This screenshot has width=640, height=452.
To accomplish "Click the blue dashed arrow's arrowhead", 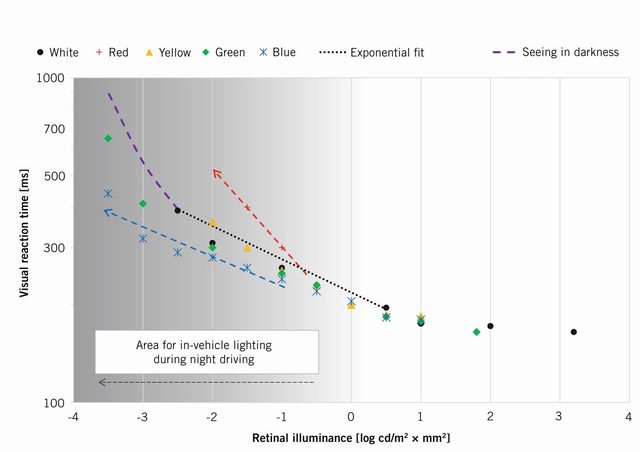I will point(107,211).
